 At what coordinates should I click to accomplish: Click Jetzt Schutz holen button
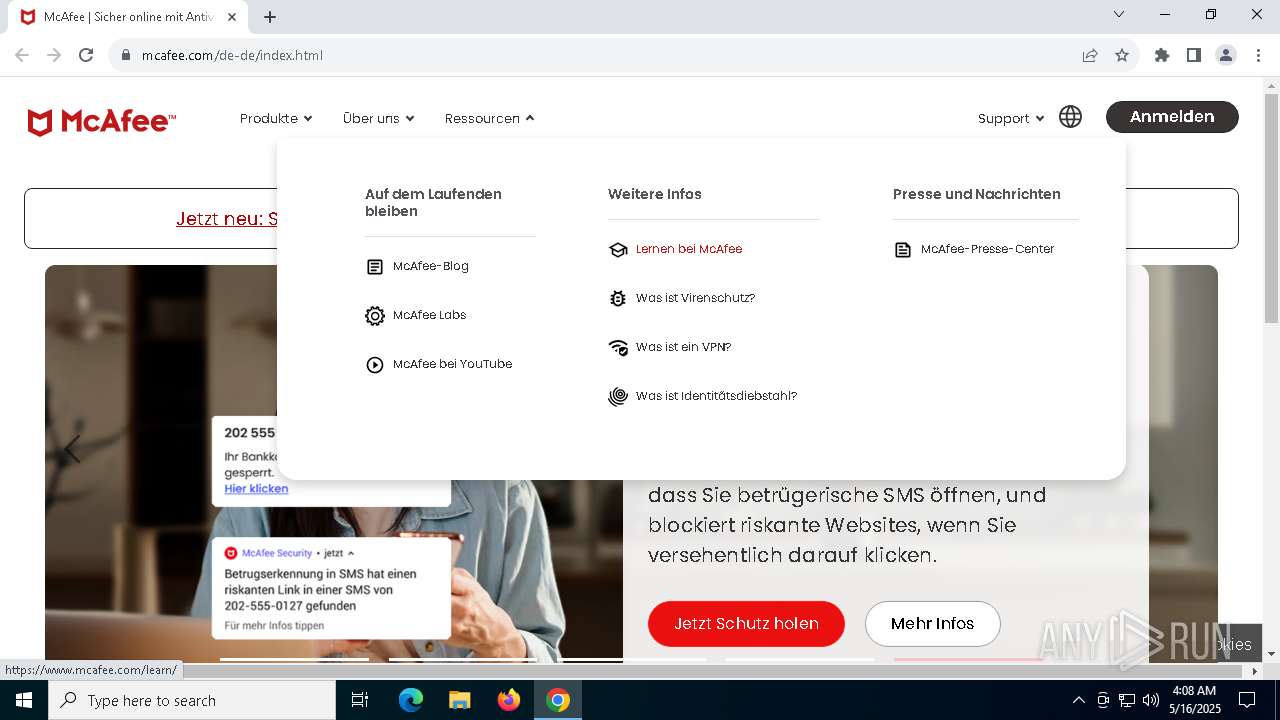coord(746,624)
